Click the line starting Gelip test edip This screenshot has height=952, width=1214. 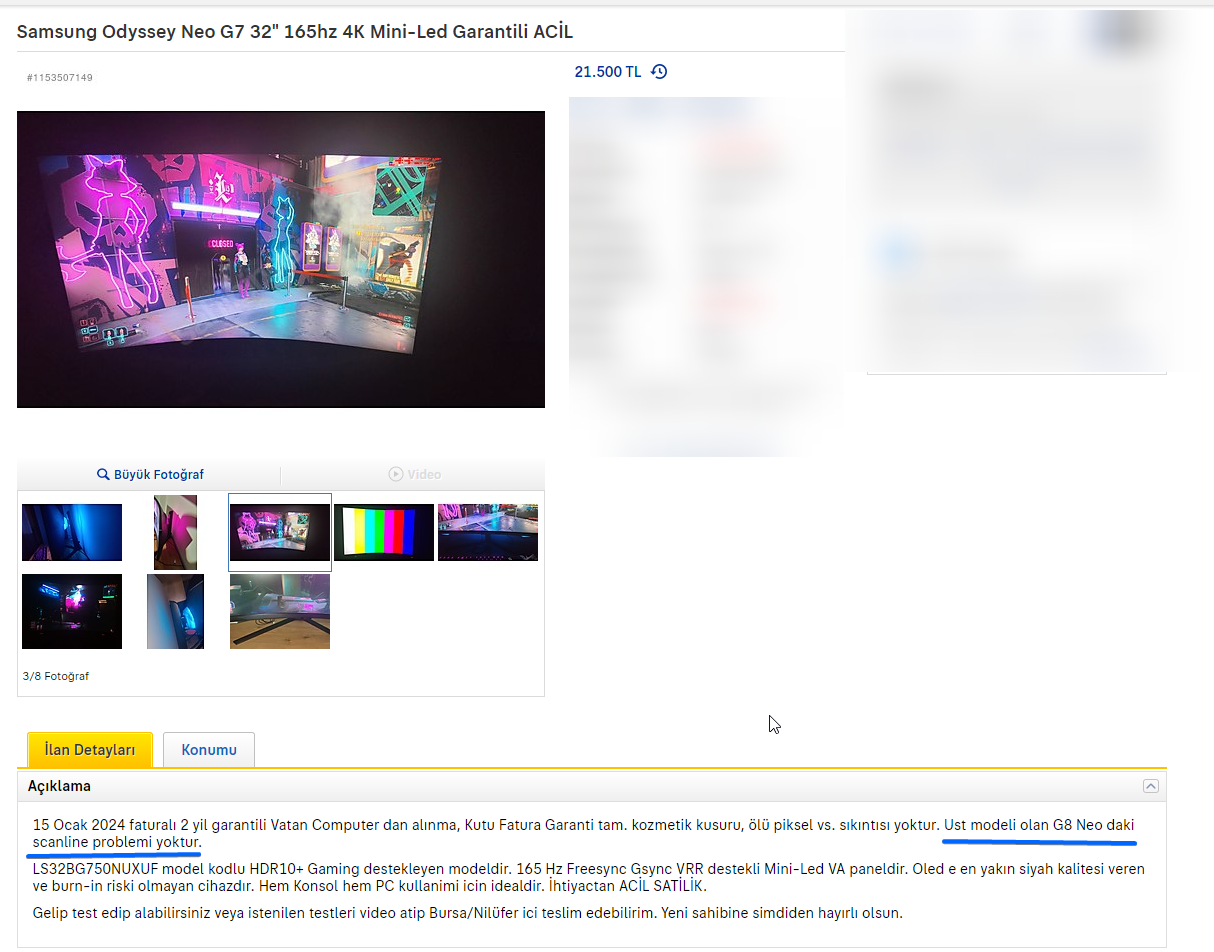click(x=468, y=913)
